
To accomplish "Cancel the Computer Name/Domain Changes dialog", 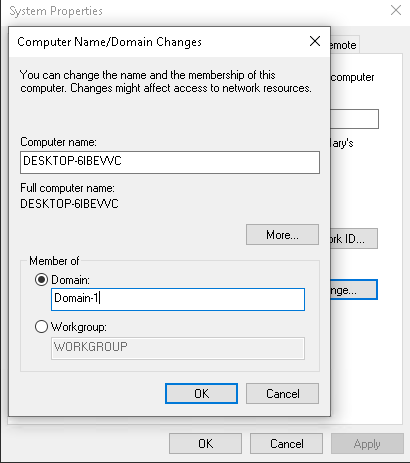I will point(282,393).
